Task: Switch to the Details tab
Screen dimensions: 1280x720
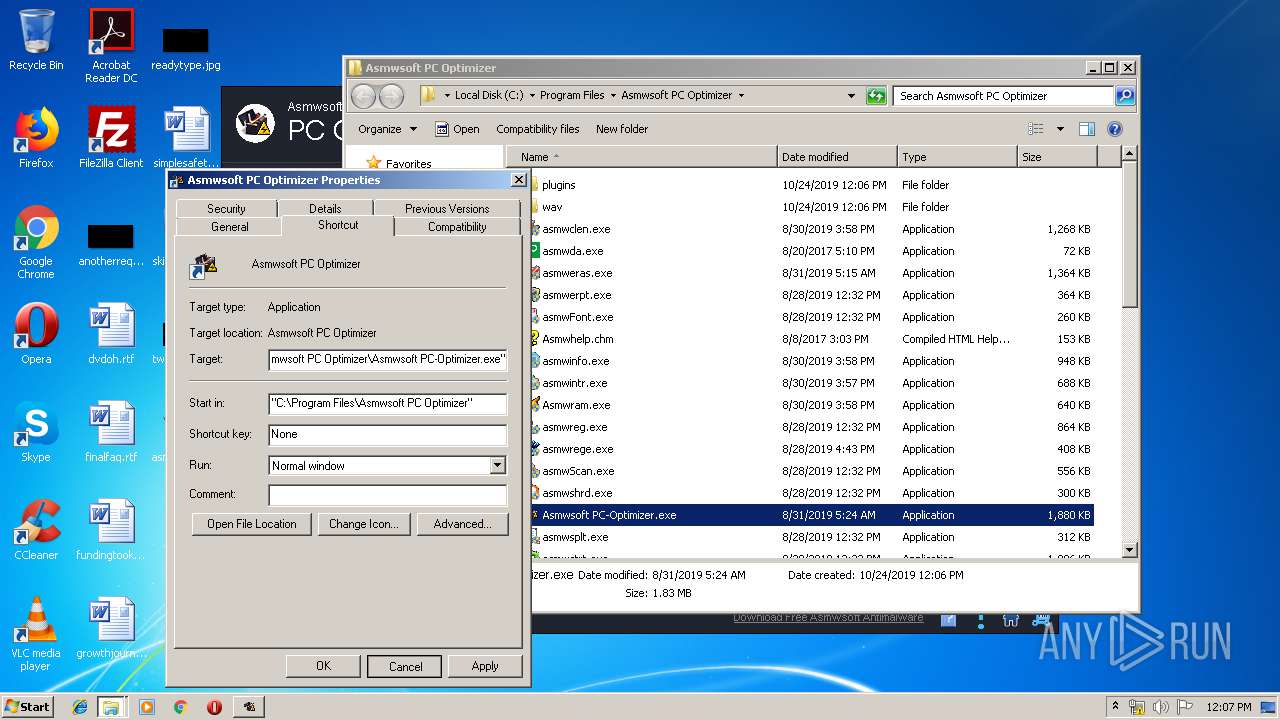Action: 325,209
